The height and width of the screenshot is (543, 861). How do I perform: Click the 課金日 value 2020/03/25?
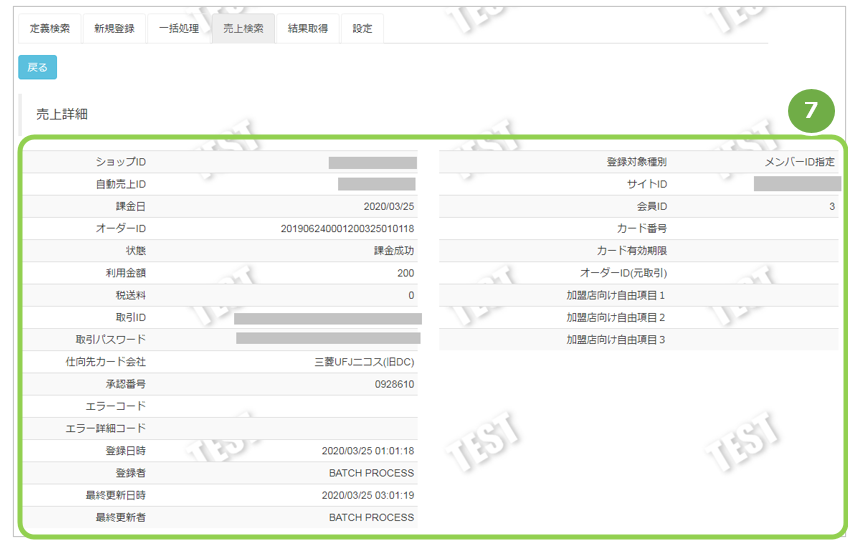[x=389, y=206]
